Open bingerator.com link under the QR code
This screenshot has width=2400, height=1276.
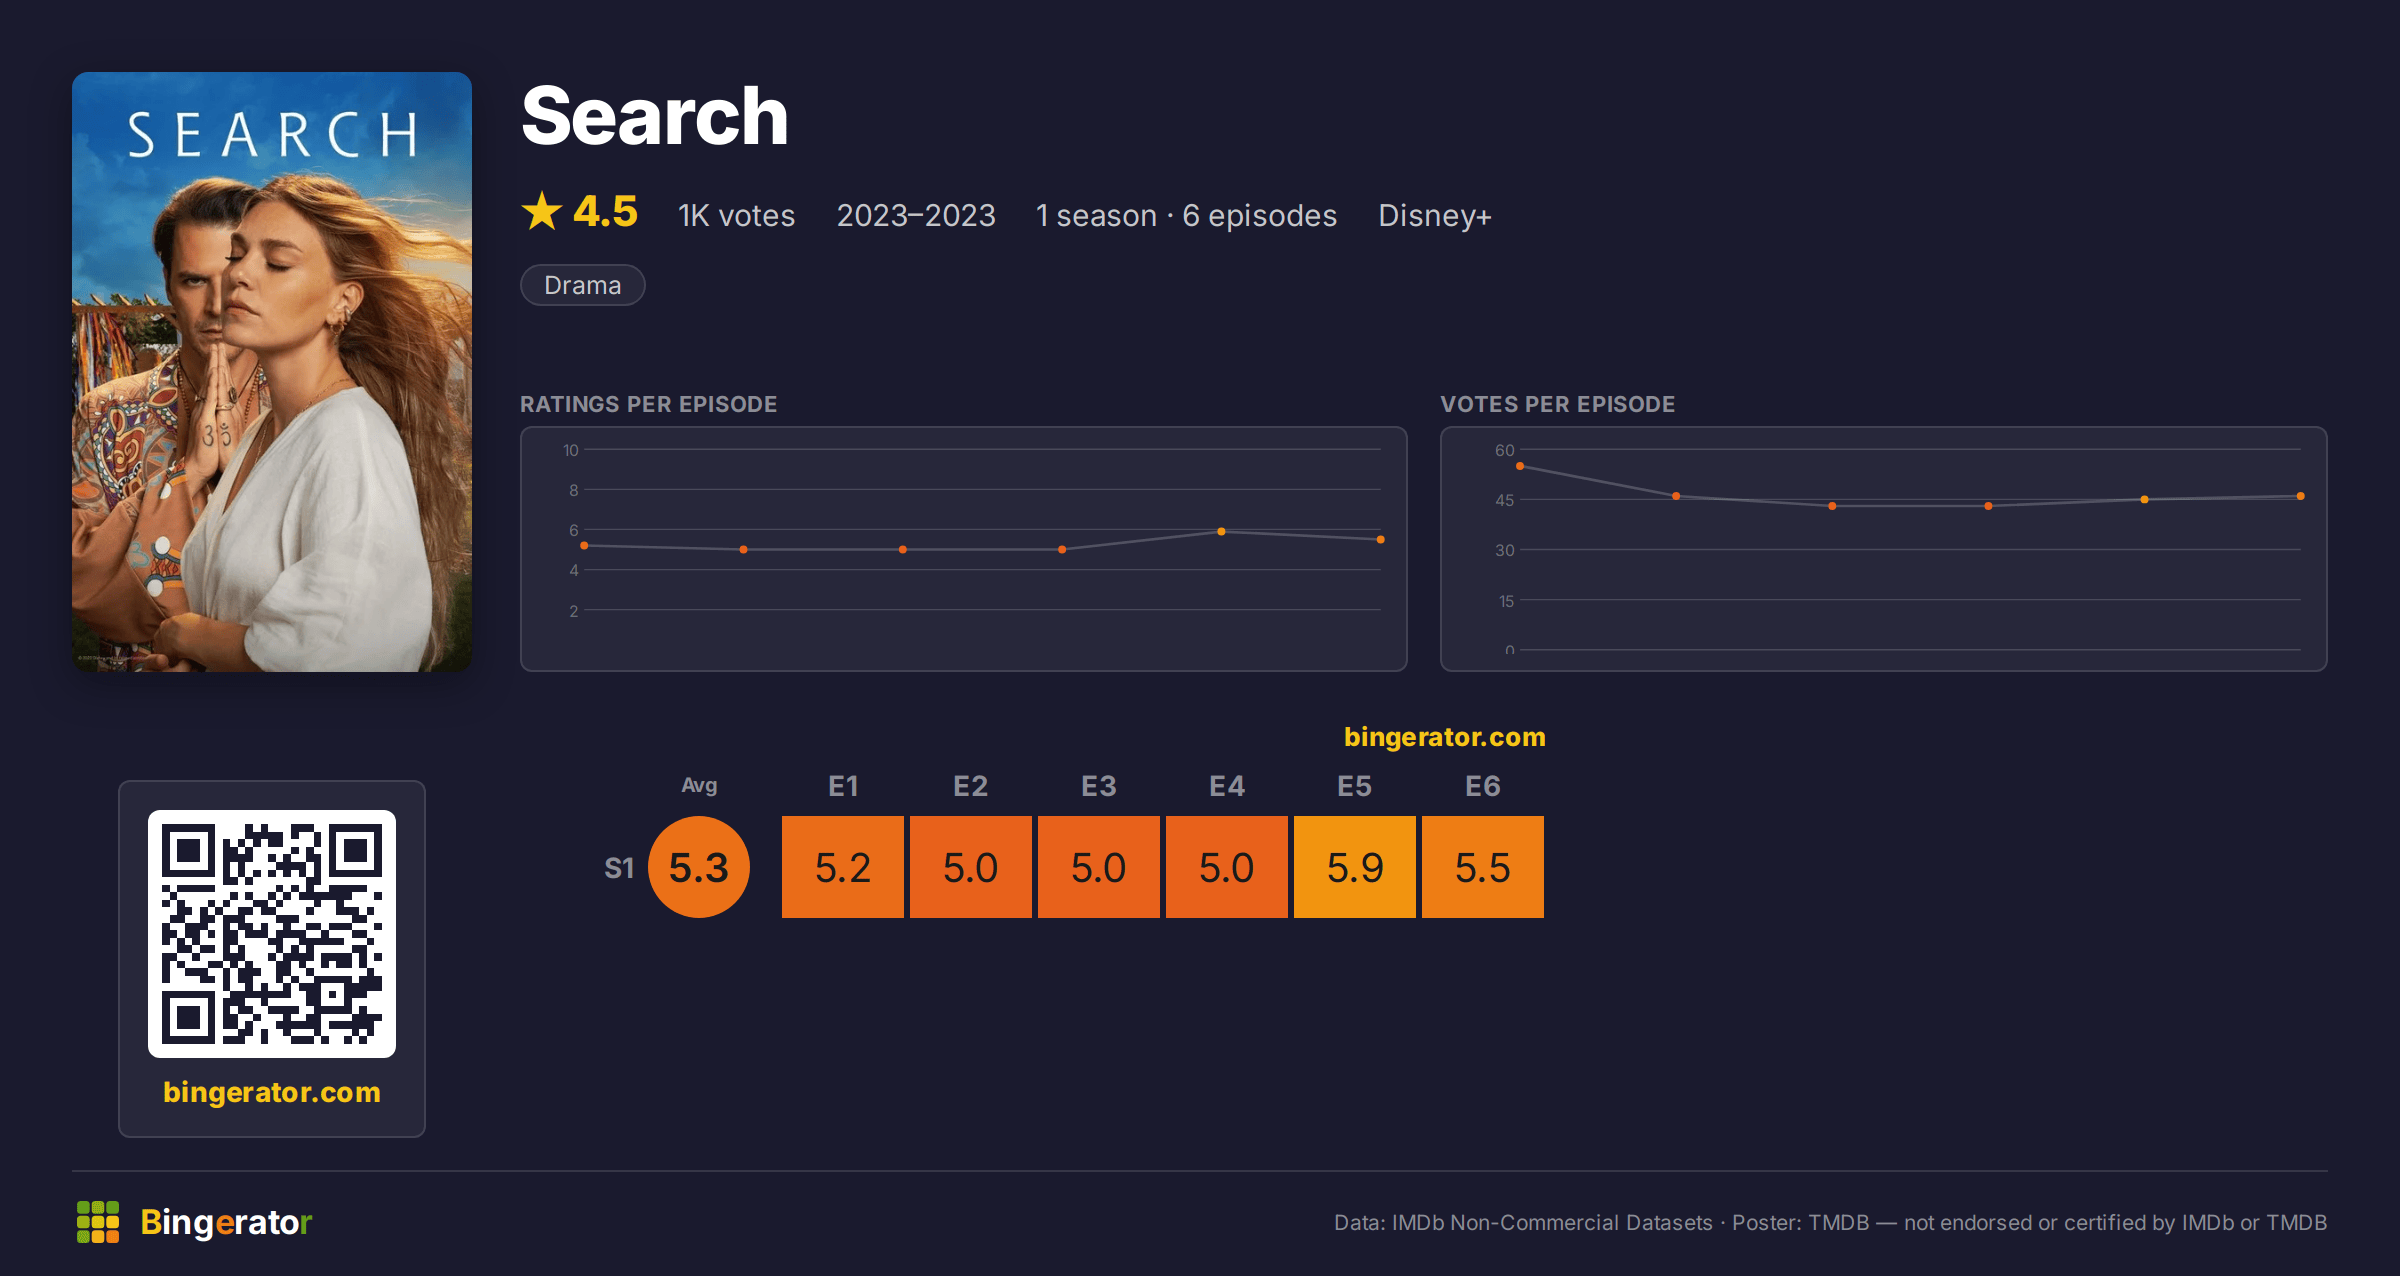[x=272, y=1092]
